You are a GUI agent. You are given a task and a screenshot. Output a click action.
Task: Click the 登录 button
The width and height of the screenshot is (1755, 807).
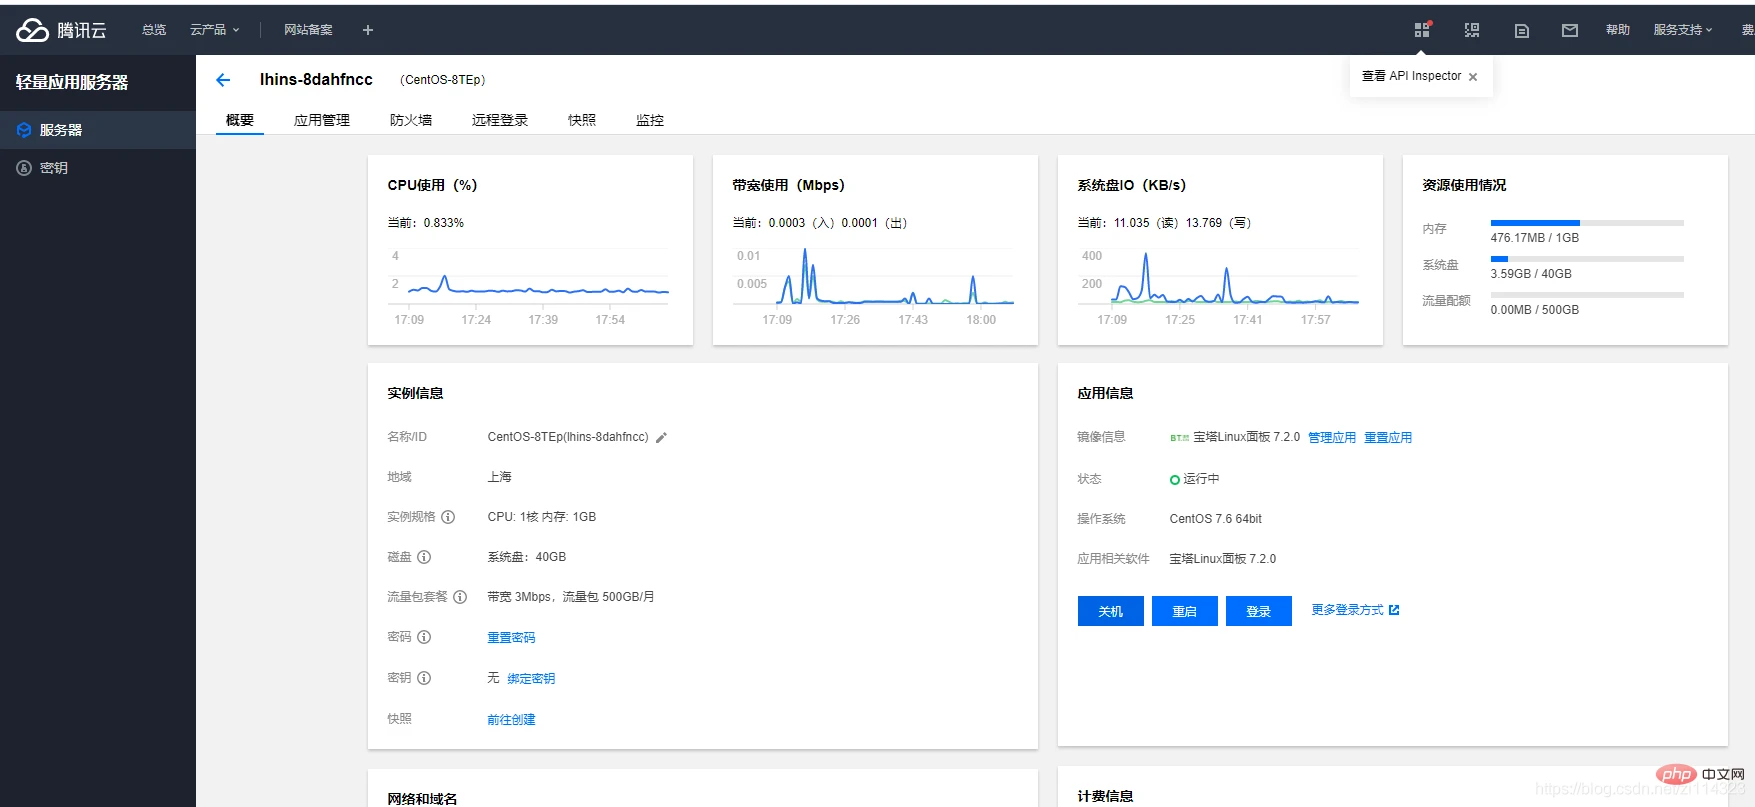1259,611
